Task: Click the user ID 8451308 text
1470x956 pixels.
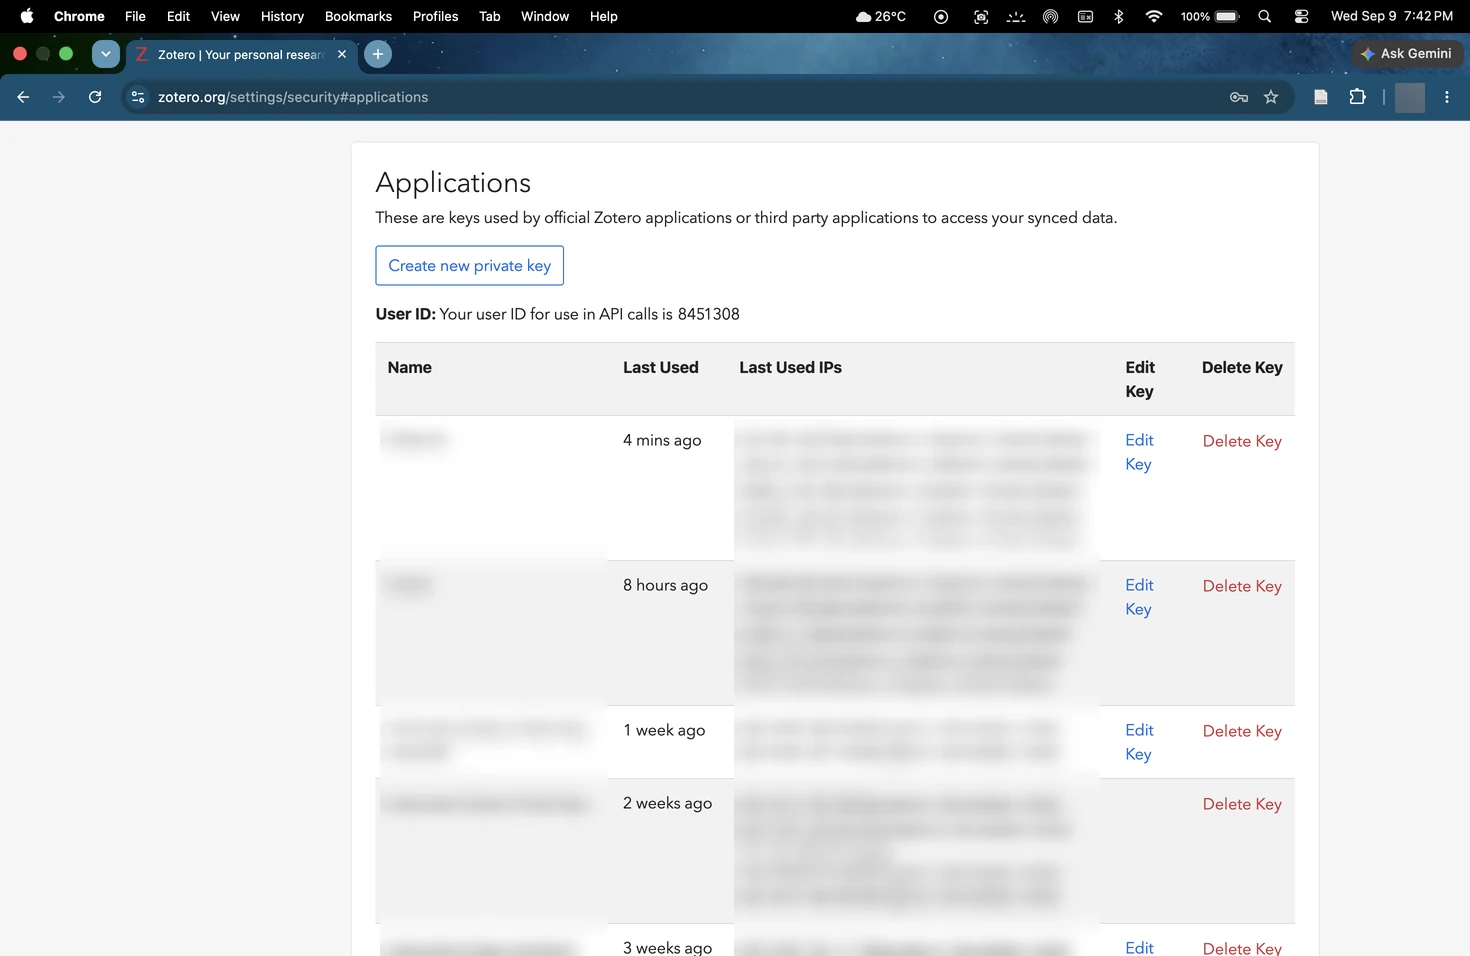Action: (x=708, y=314)
